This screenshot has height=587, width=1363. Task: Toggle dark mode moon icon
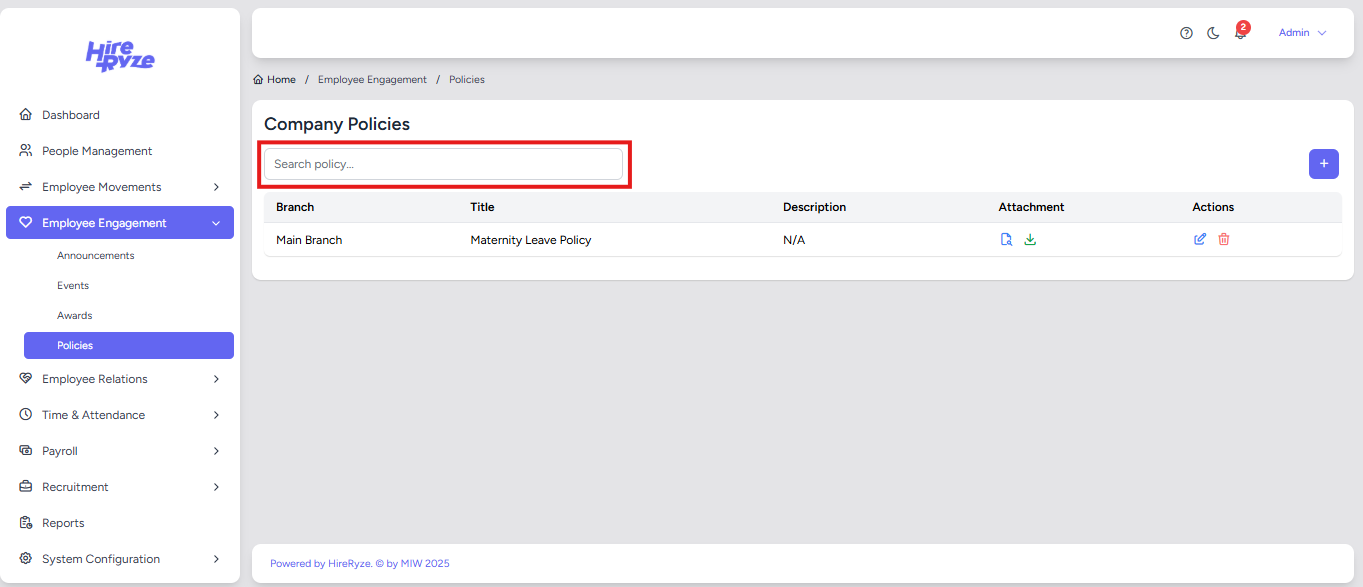pyautogui.click(x=1213, y=33)
